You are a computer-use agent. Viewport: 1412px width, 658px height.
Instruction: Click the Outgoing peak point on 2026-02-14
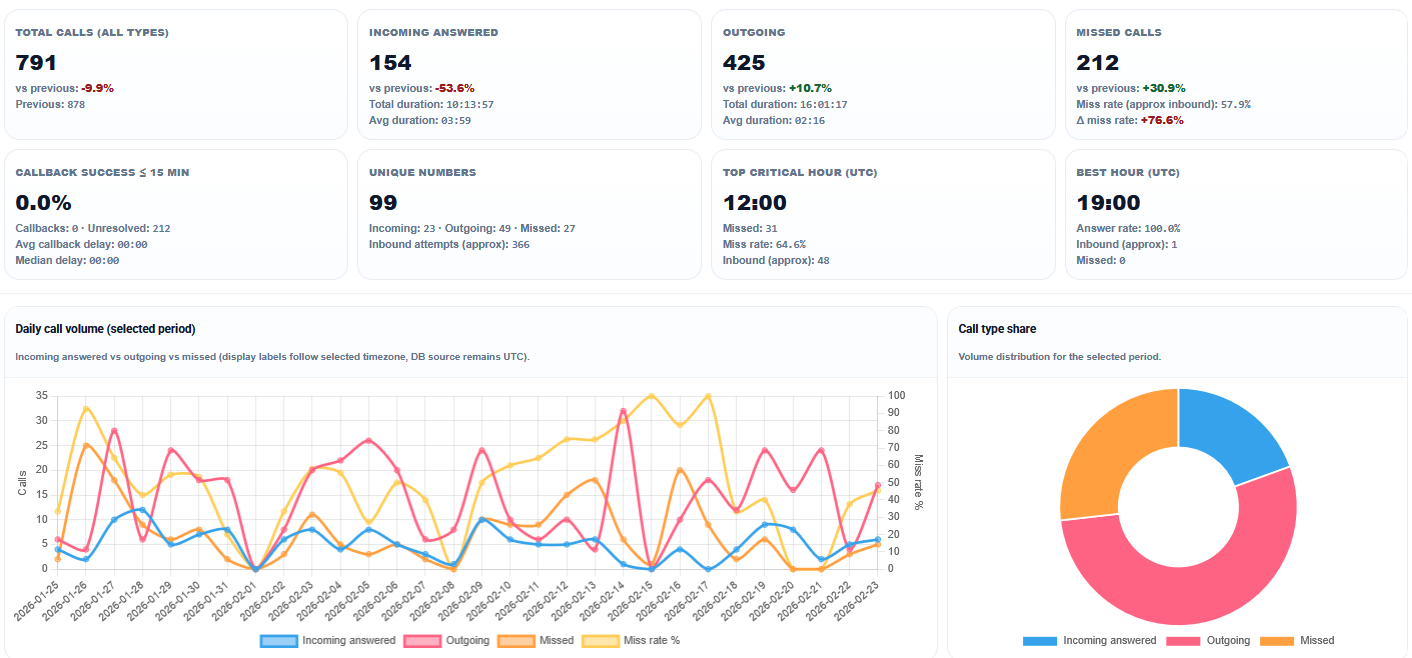tap(623, 411)
